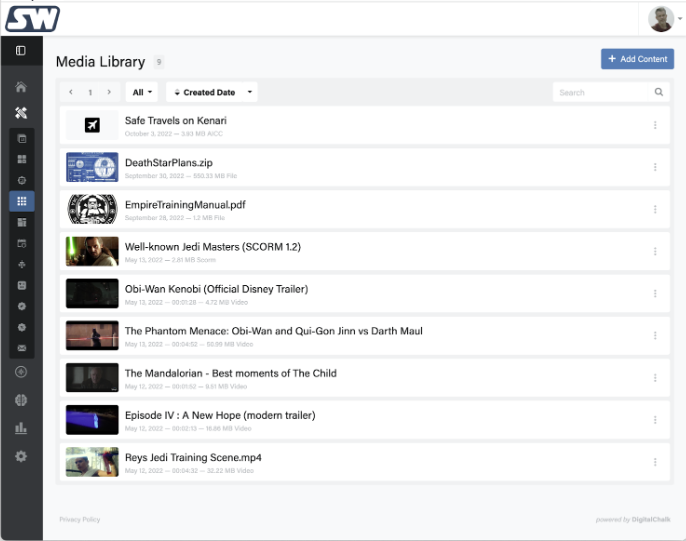Click the magnifier search icon
Screen dimensions: 686x541
659,92
